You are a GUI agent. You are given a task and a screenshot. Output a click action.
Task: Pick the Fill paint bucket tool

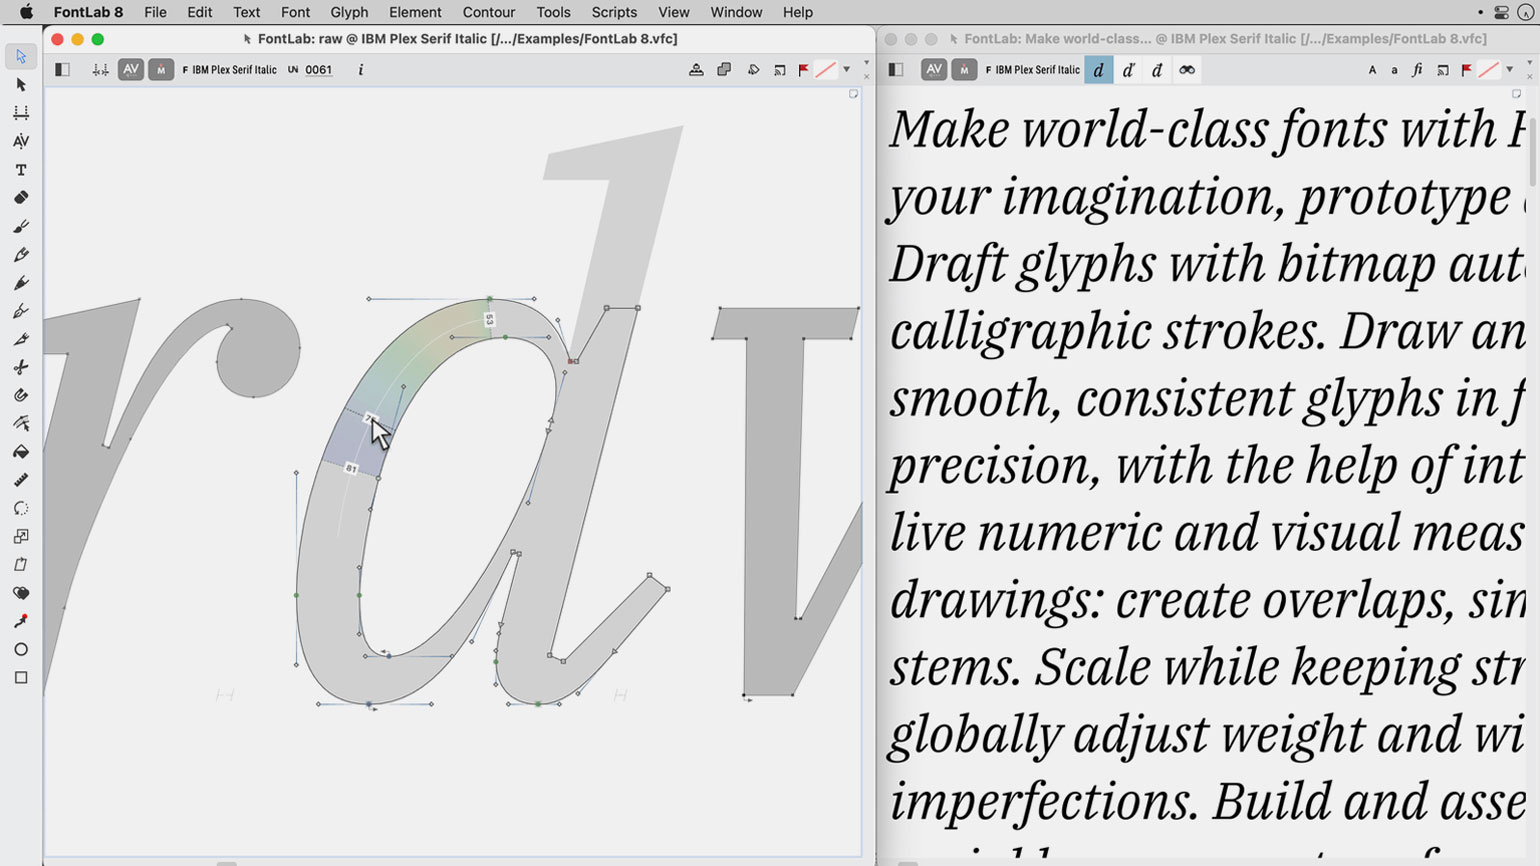click(21, 452)
